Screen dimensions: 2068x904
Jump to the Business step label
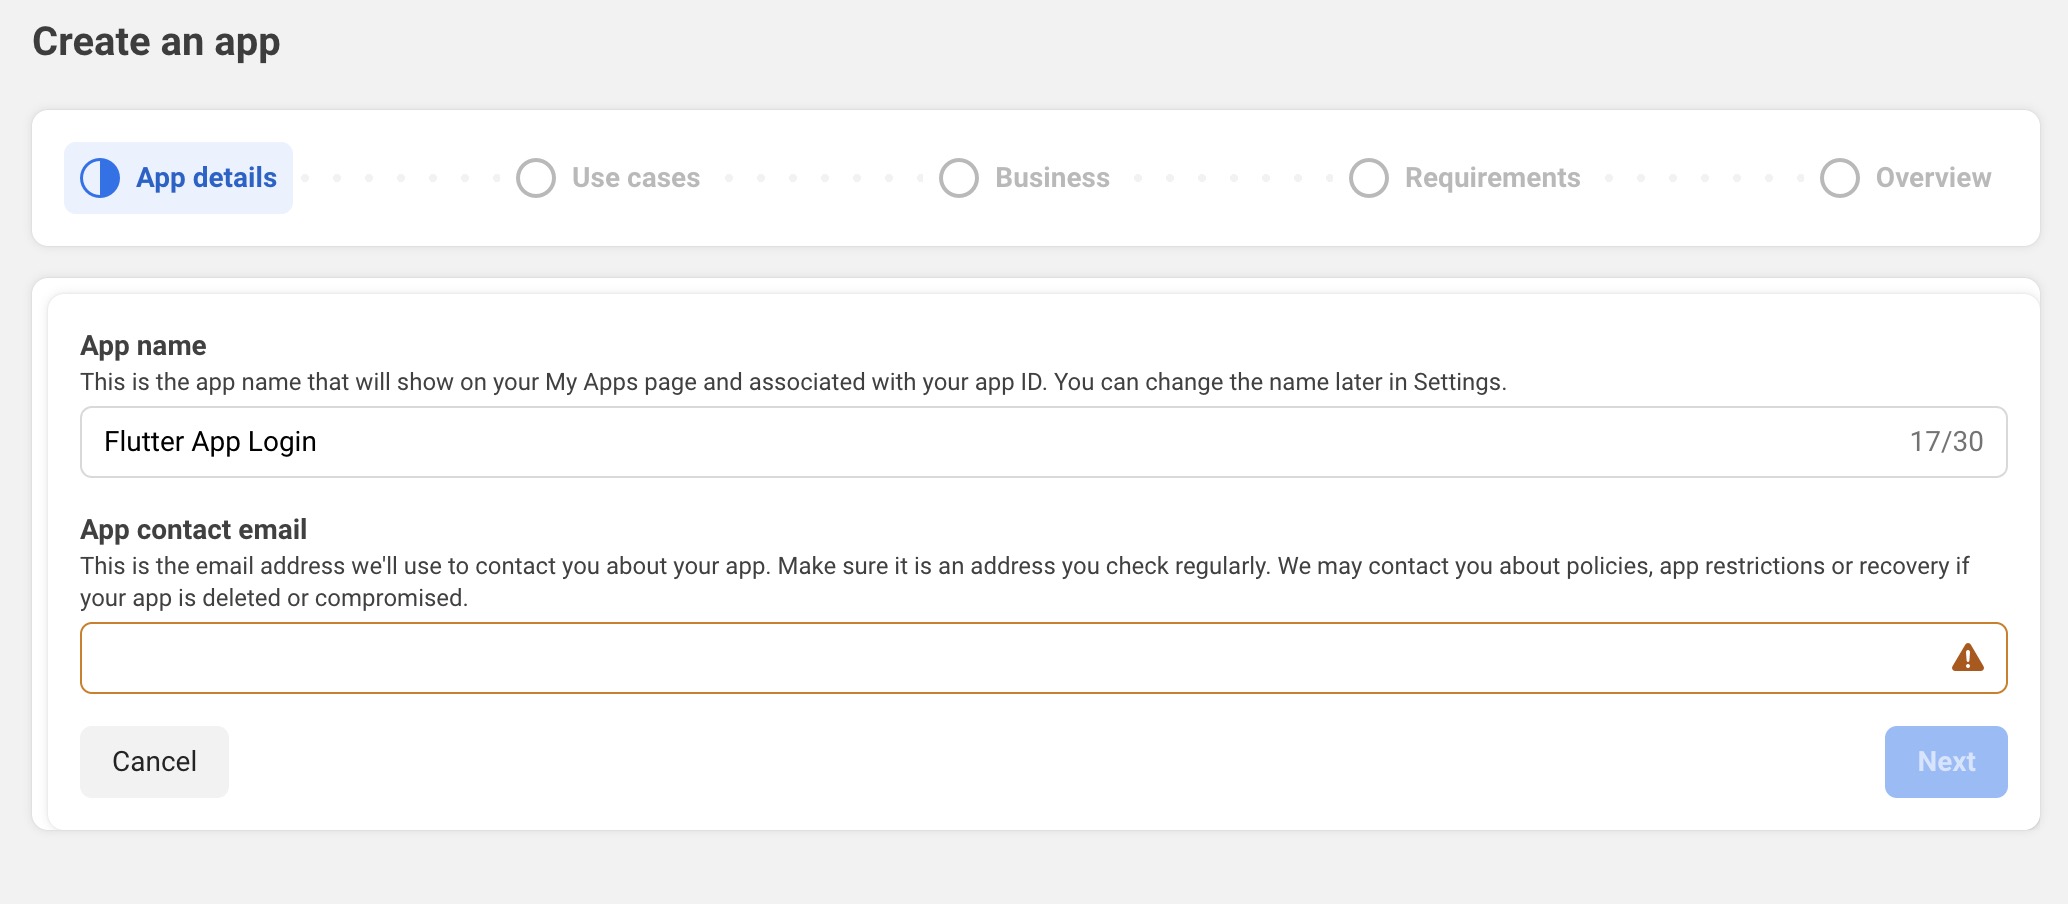click(x=1052, y=178)
